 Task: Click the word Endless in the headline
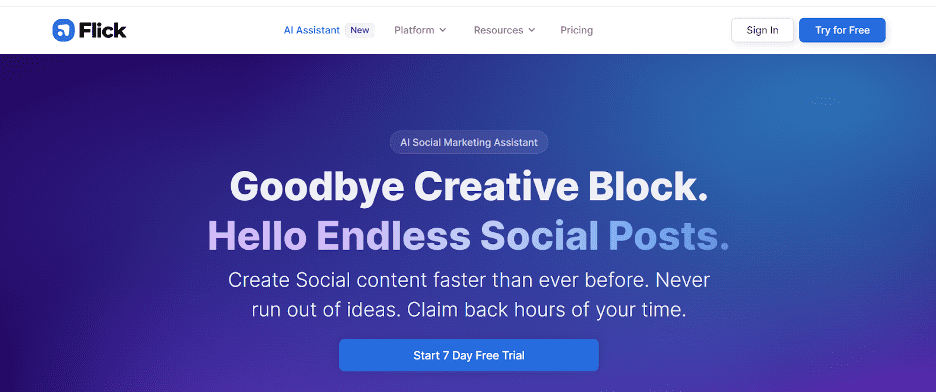tap(393, 236)
